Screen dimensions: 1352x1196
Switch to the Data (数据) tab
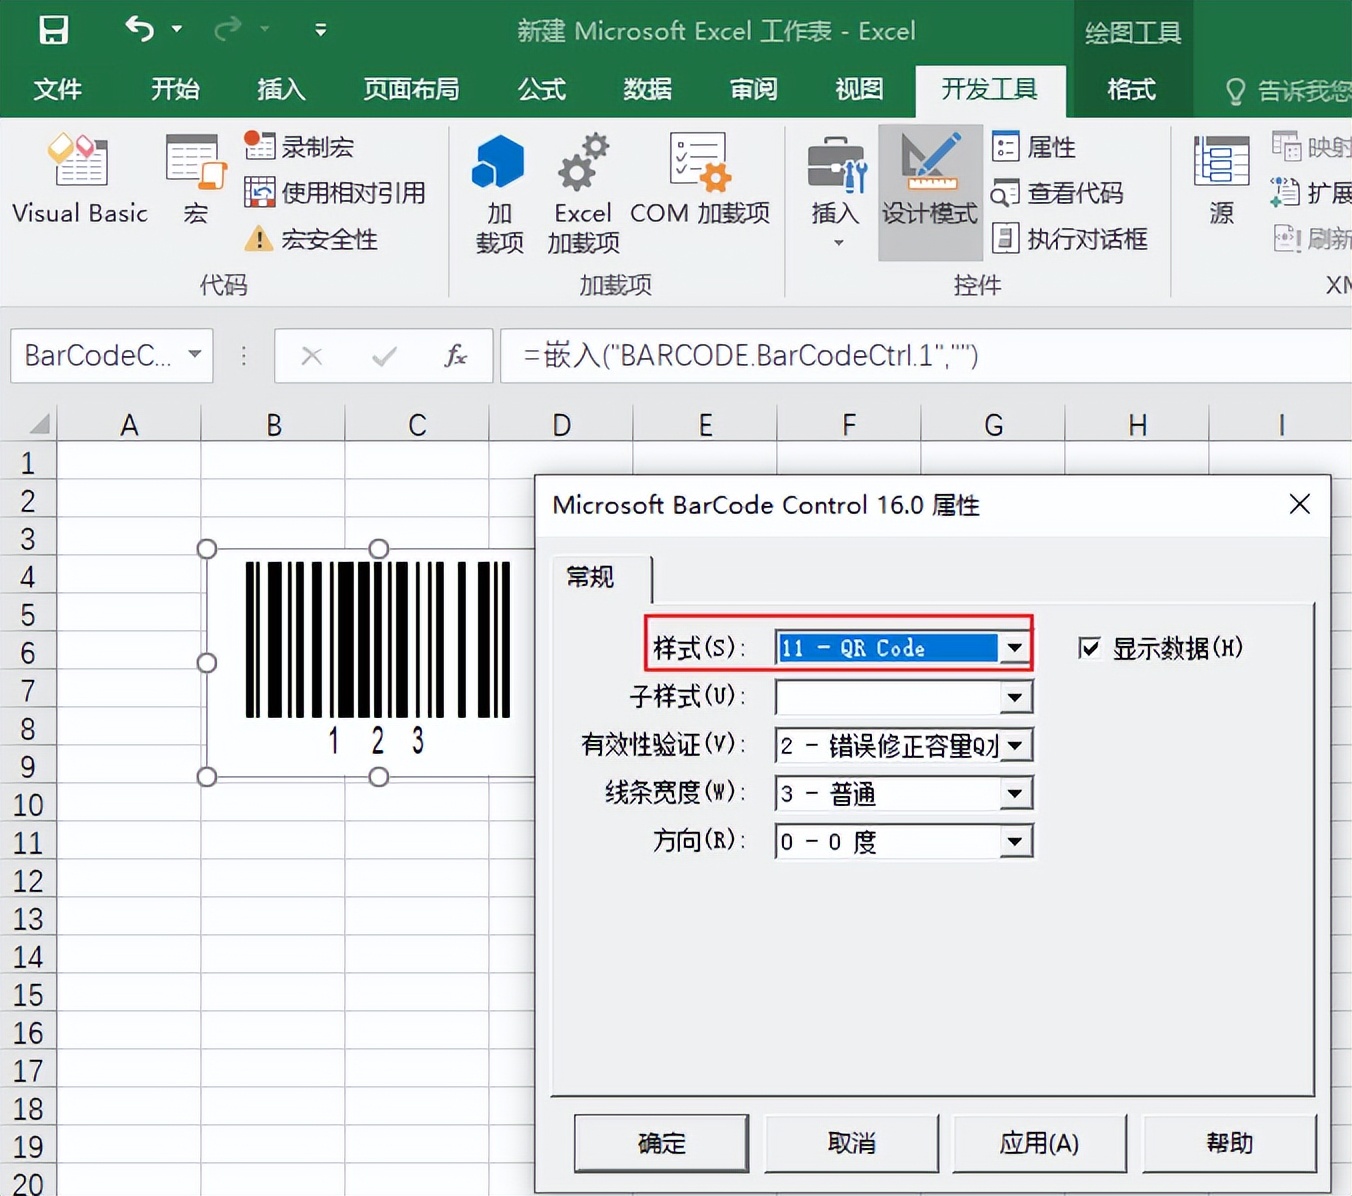[x=647, y=90]
